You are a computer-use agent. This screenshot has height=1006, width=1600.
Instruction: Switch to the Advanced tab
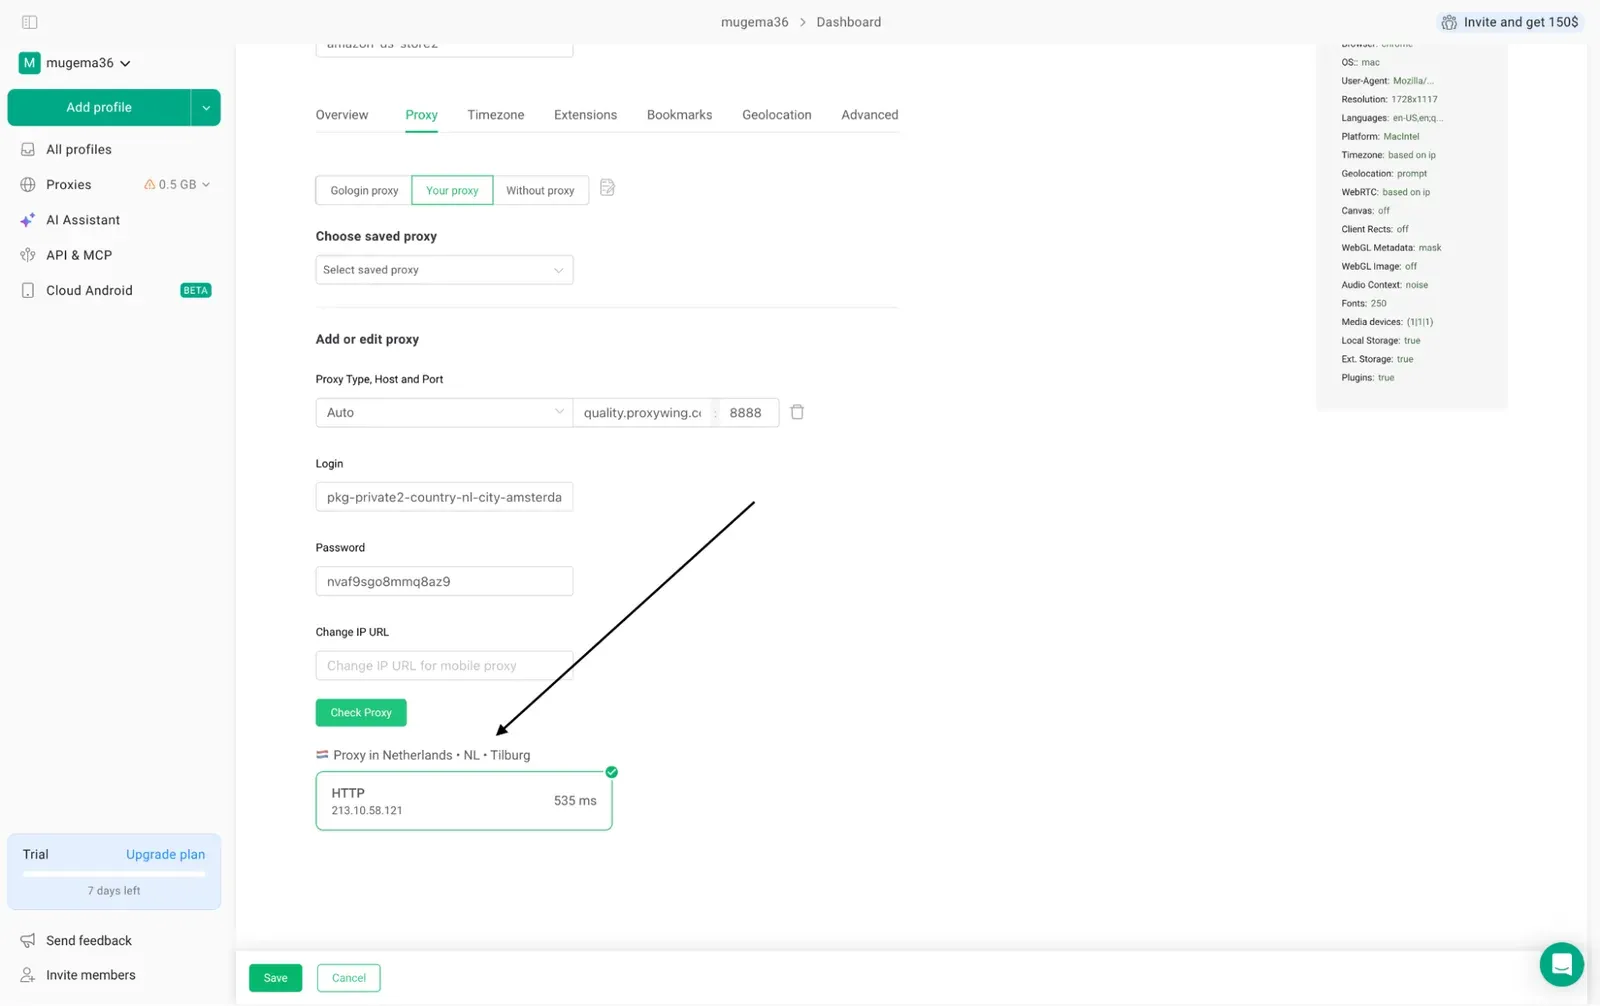pos(869,115)
